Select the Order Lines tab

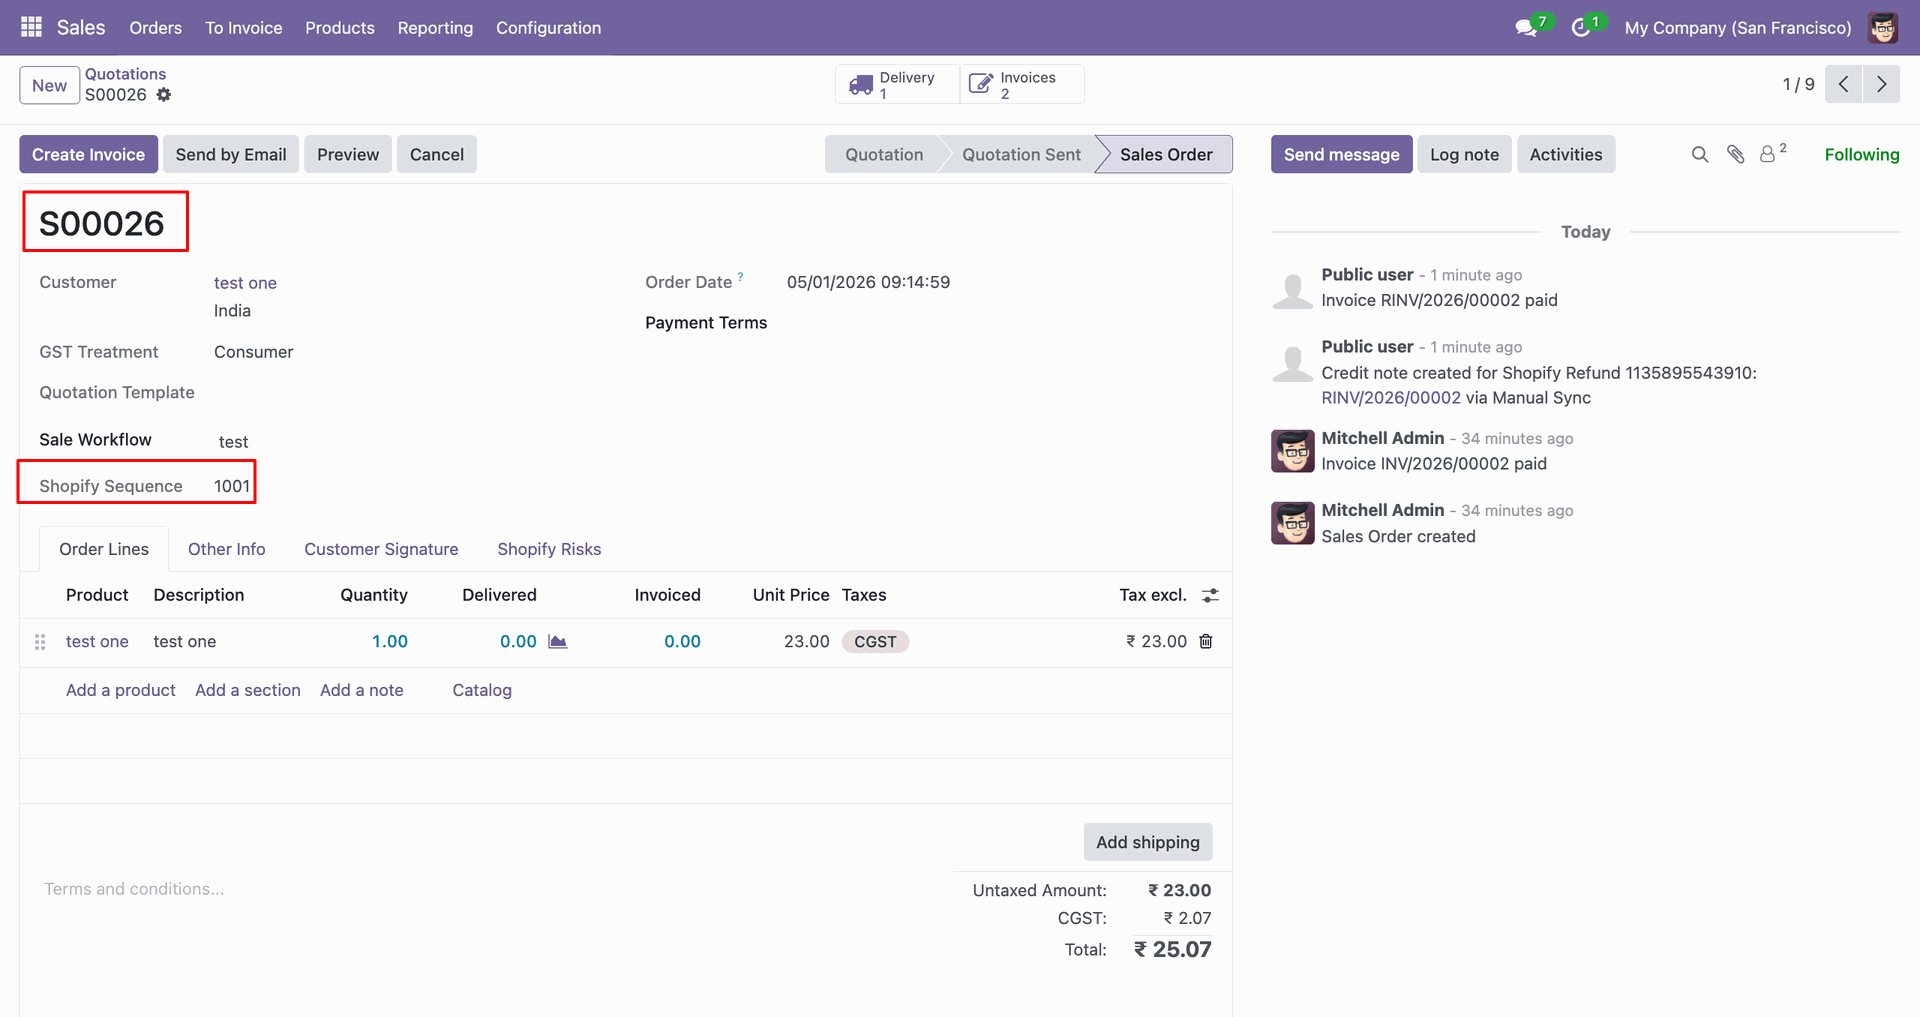pos(104,549)
